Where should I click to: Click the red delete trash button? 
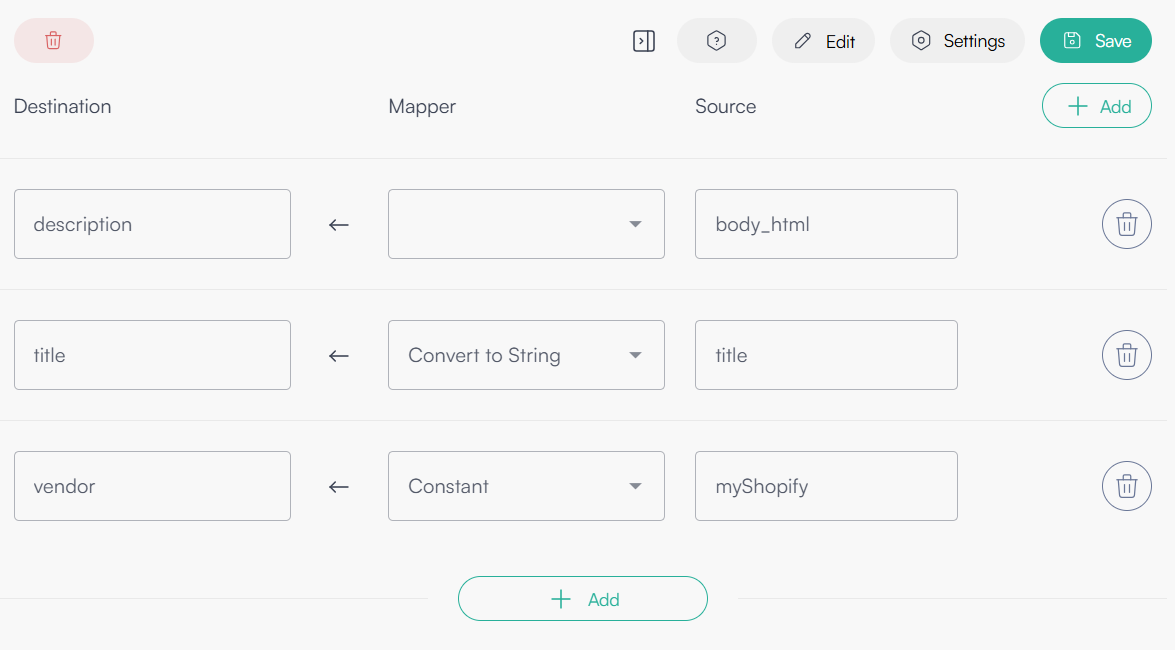coord(54,40)
